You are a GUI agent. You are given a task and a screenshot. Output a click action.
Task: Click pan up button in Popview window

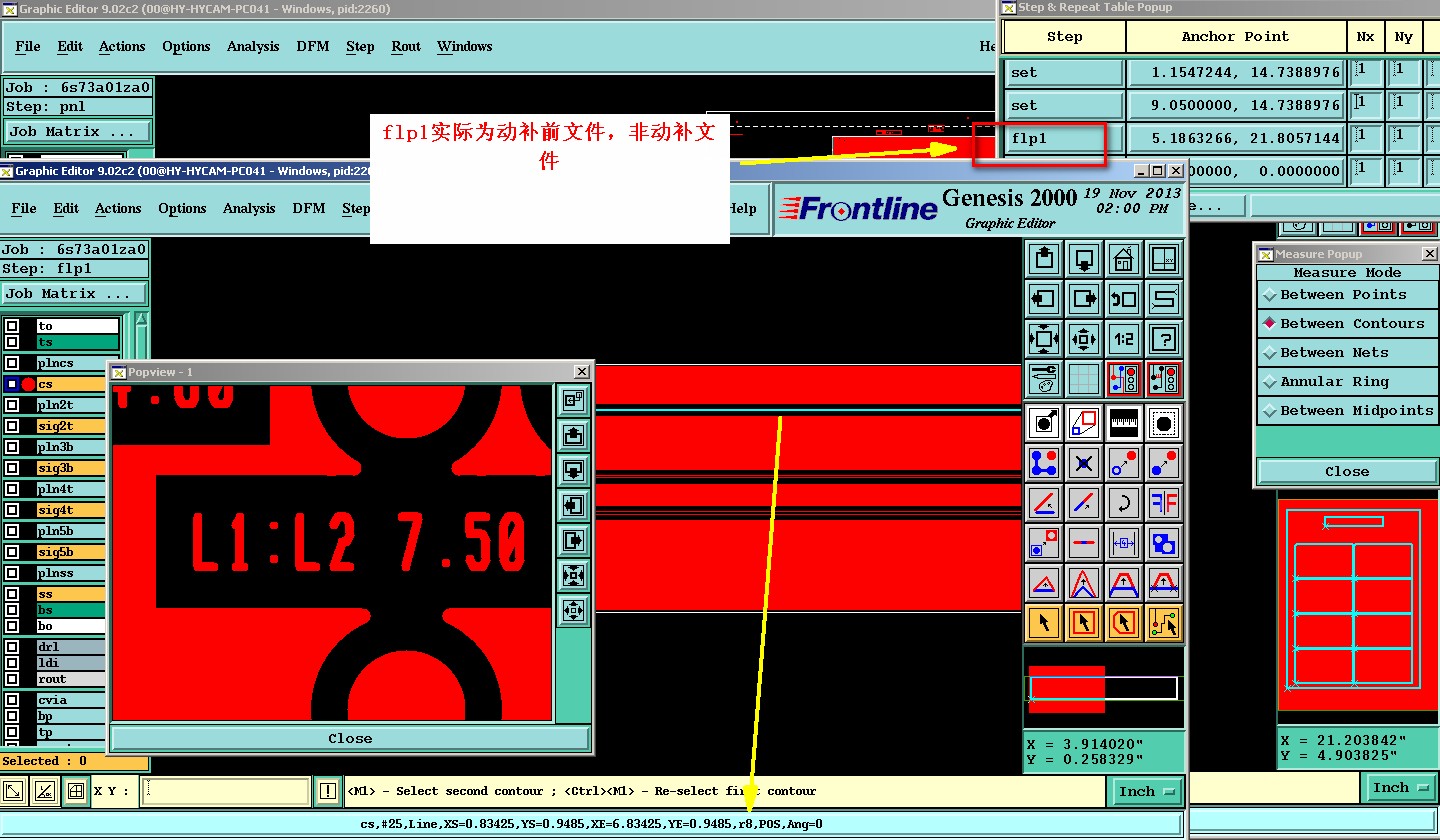[x=573, y=436]
